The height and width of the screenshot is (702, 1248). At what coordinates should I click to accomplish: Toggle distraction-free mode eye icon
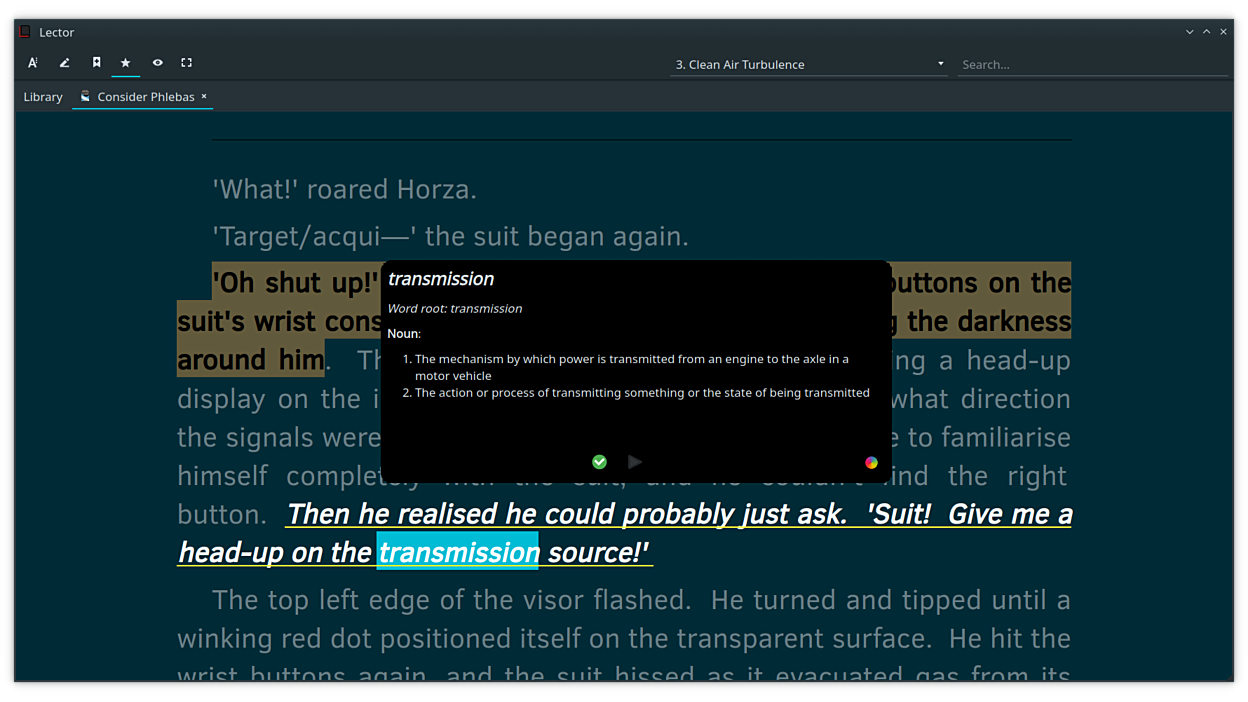(157, 63)
